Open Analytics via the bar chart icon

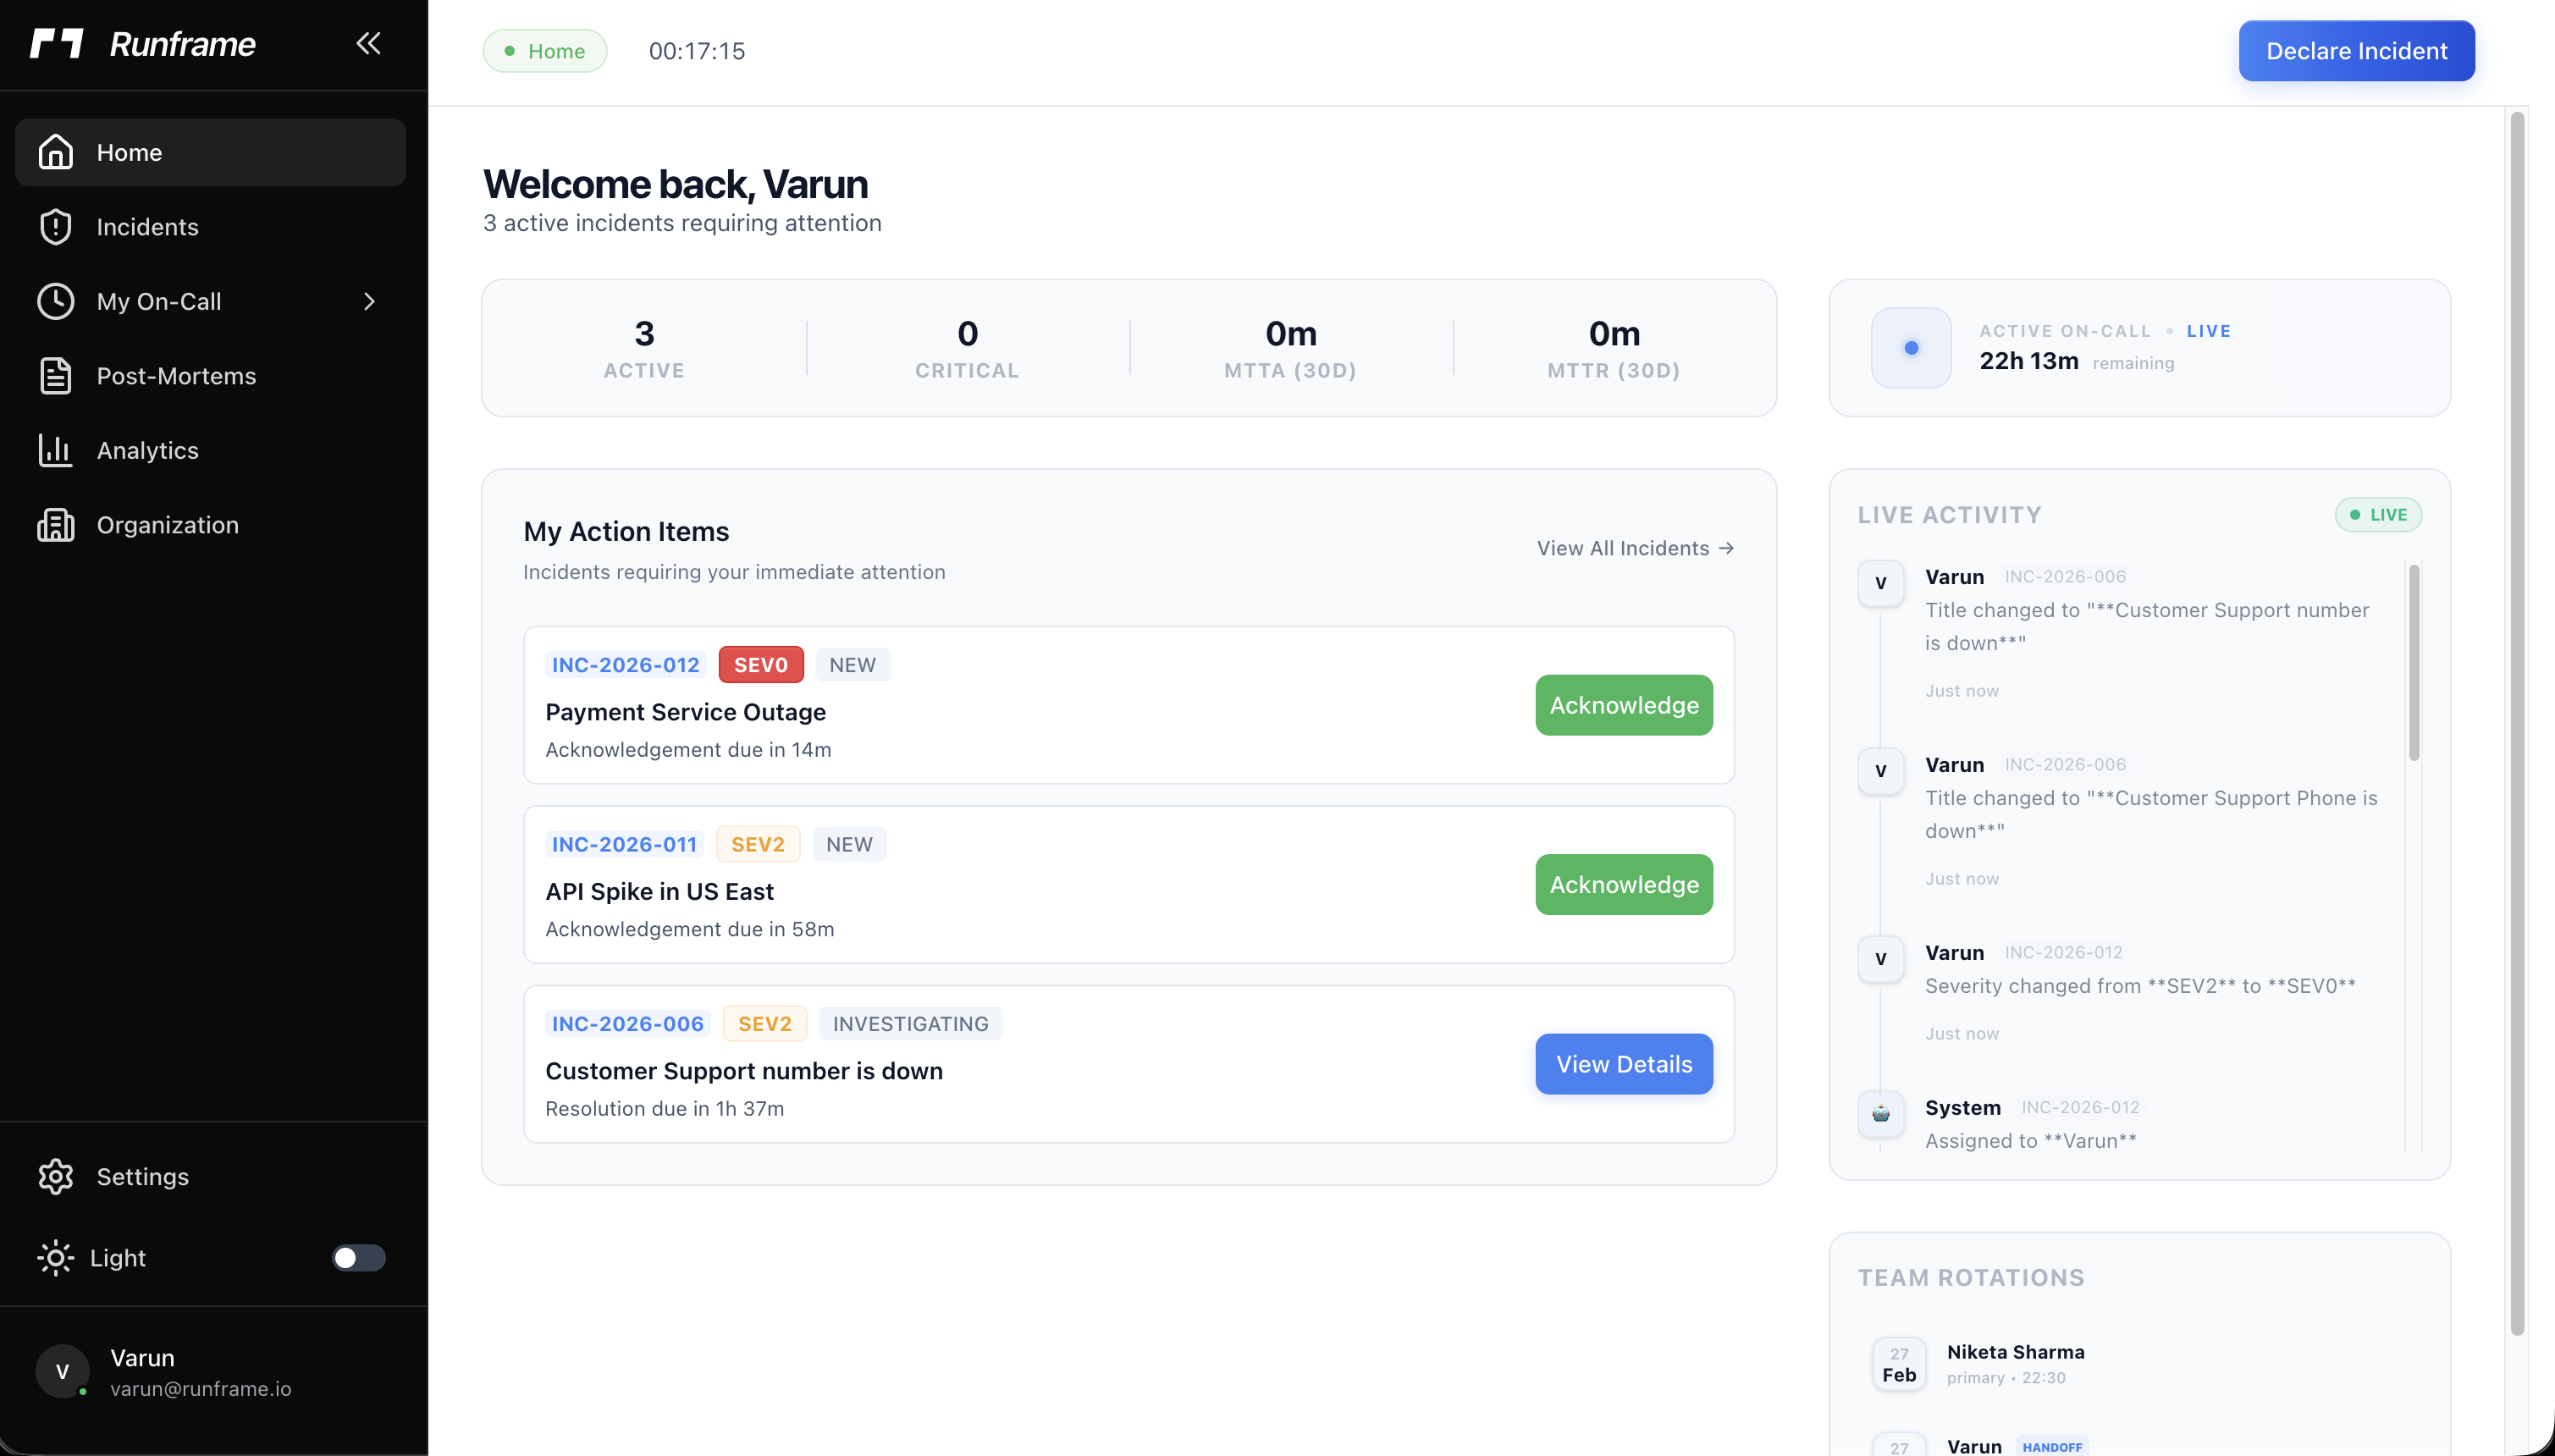(x=56, y=451)
